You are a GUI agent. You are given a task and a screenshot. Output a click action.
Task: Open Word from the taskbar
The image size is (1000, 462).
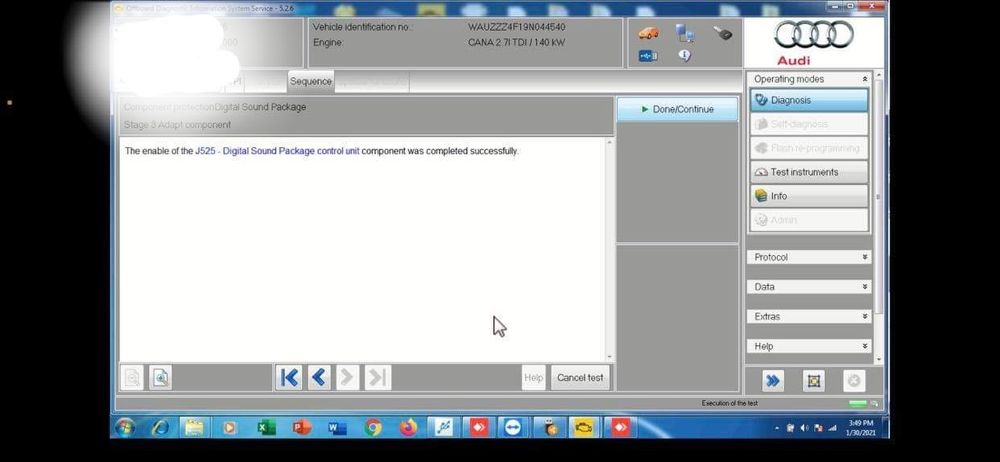point(337,427)
